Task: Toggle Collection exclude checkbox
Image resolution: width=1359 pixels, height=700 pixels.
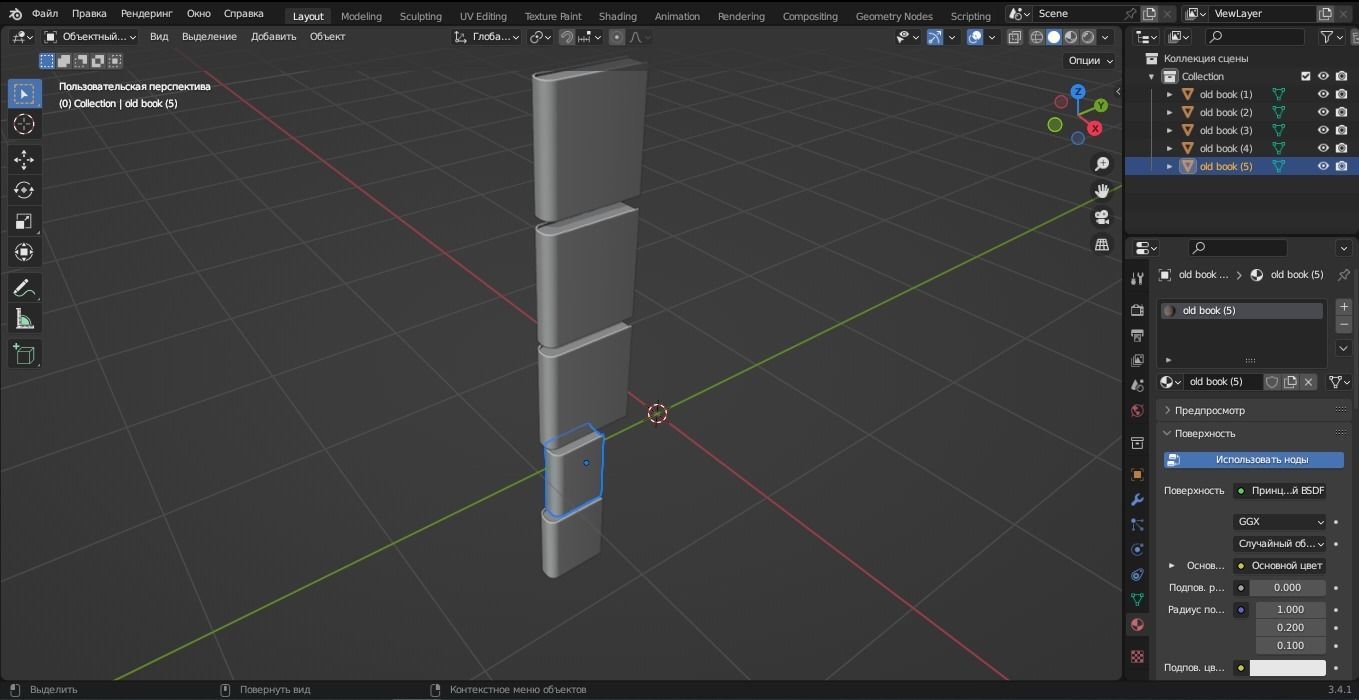Action: click(1305, 76)
